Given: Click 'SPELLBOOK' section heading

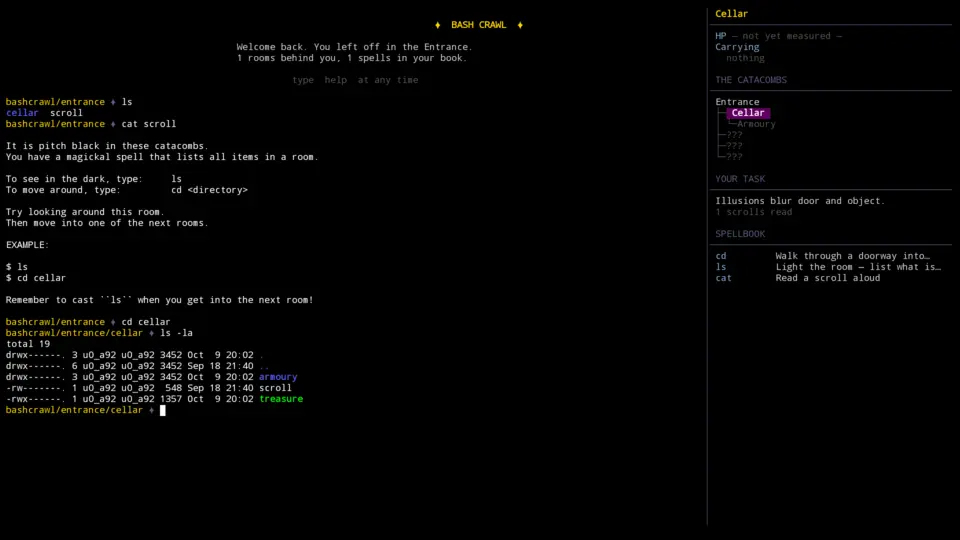Looking at the screenshot, I should tap(740, 234).
